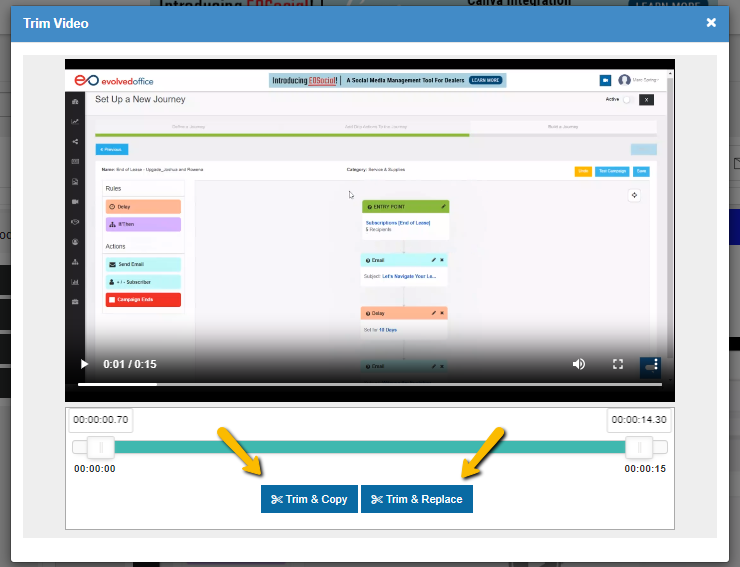Click the middle Add Actions journey step tab
Screen dimensions: 740x567
pos(376,127)
